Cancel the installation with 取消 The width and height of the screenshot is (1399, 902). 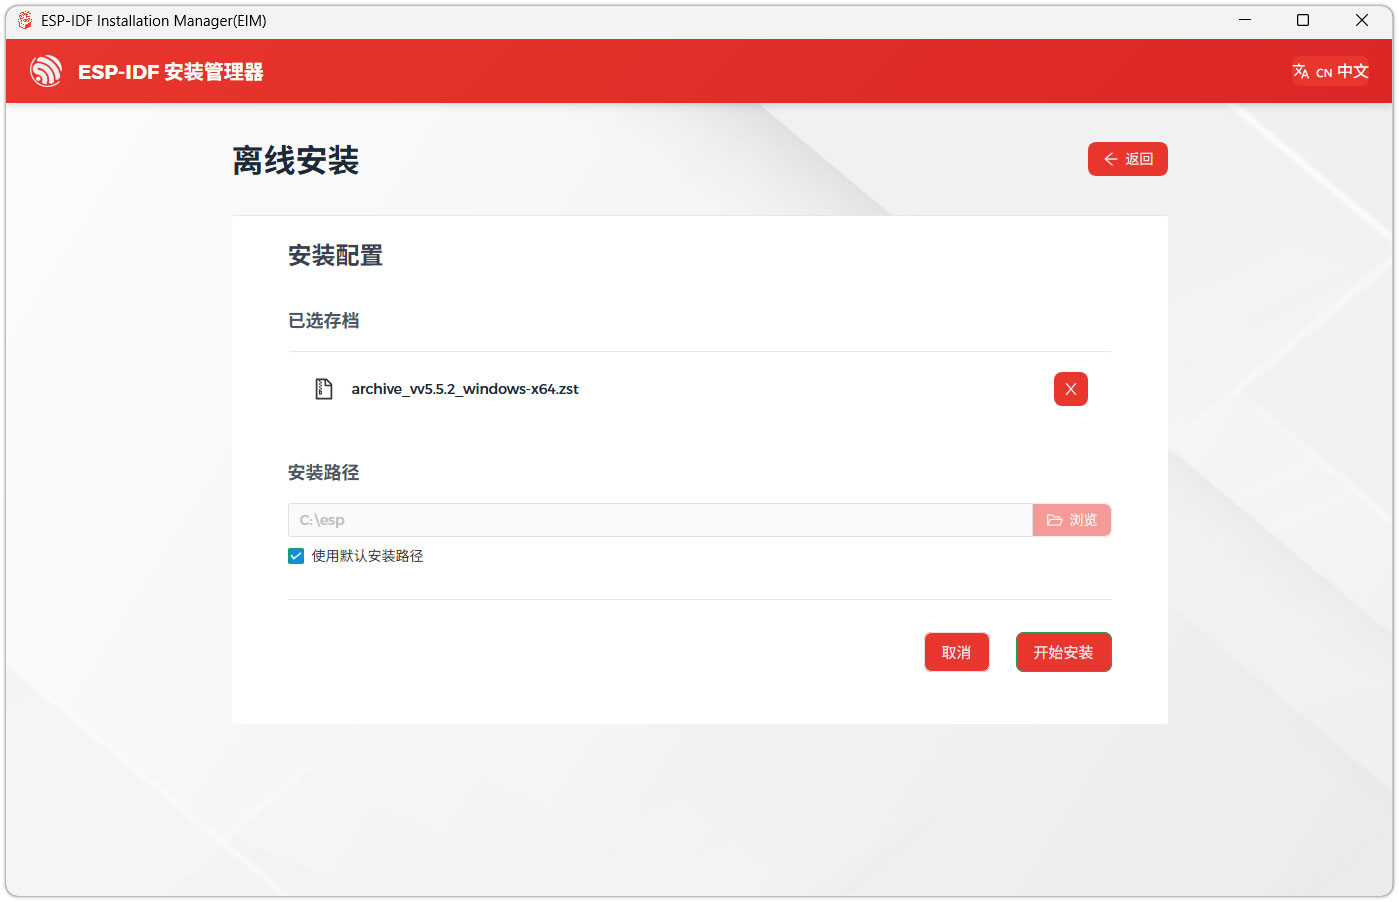pyautogui.click(x=956, y=652)
